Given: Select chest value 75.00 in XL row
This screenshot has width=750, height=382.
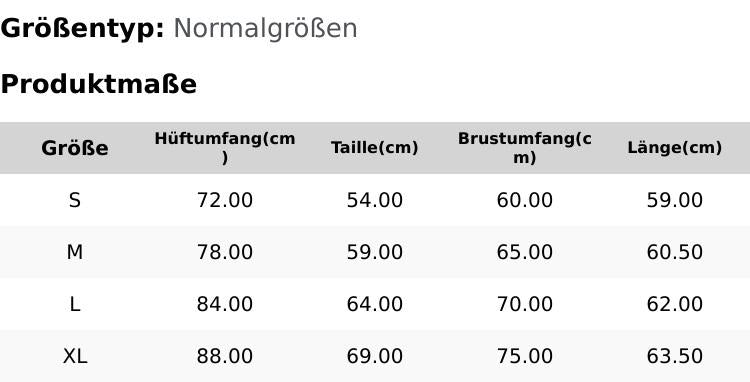Looking at the screenshot, I should tap(525, 356).
